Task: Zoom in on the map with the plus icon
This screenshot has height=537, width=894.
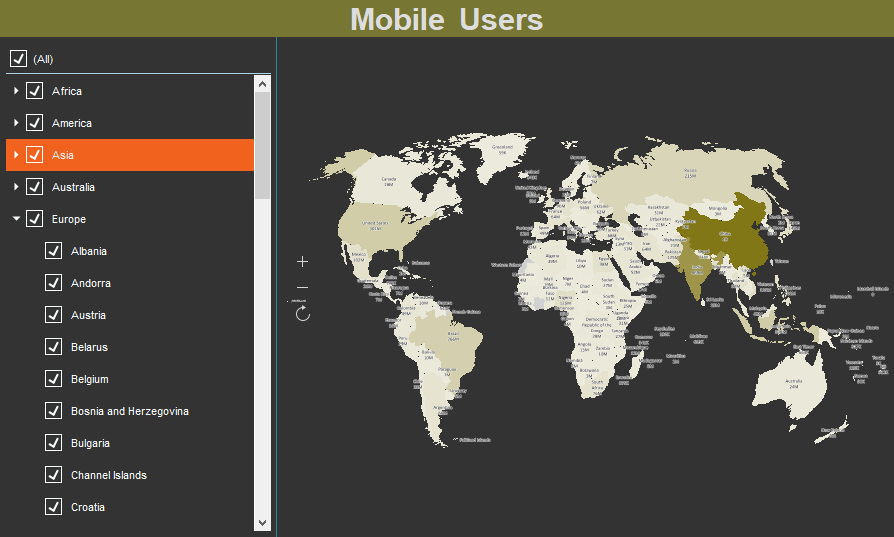Action: [303, 262]
